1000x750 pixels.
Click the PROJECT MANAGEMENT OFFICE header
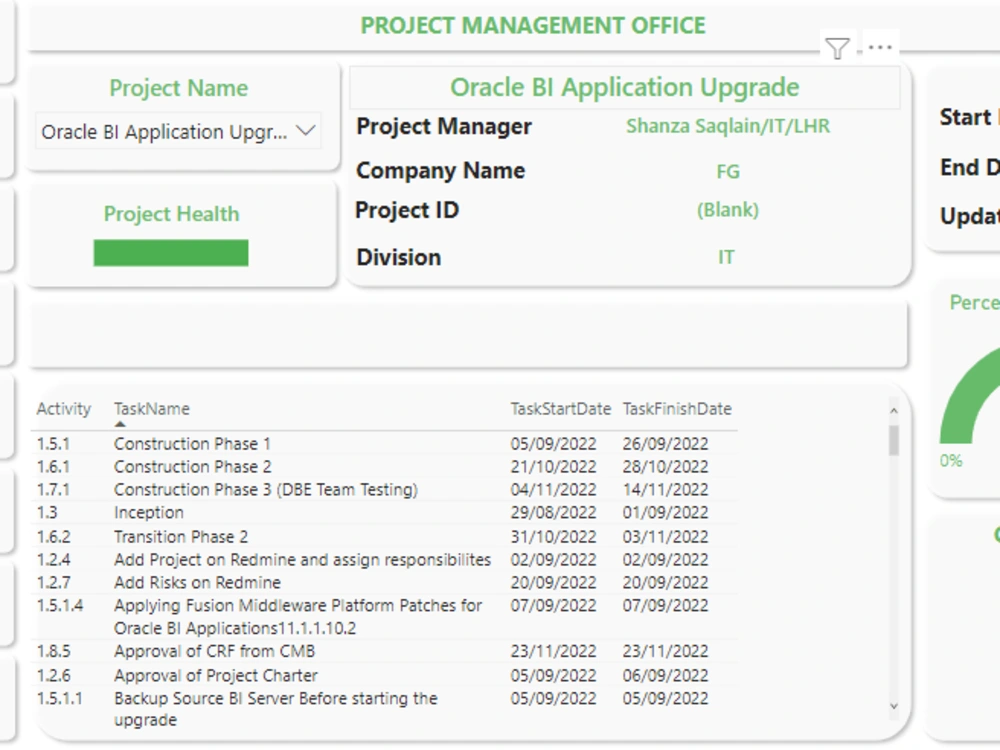click(x=534, y=25)
